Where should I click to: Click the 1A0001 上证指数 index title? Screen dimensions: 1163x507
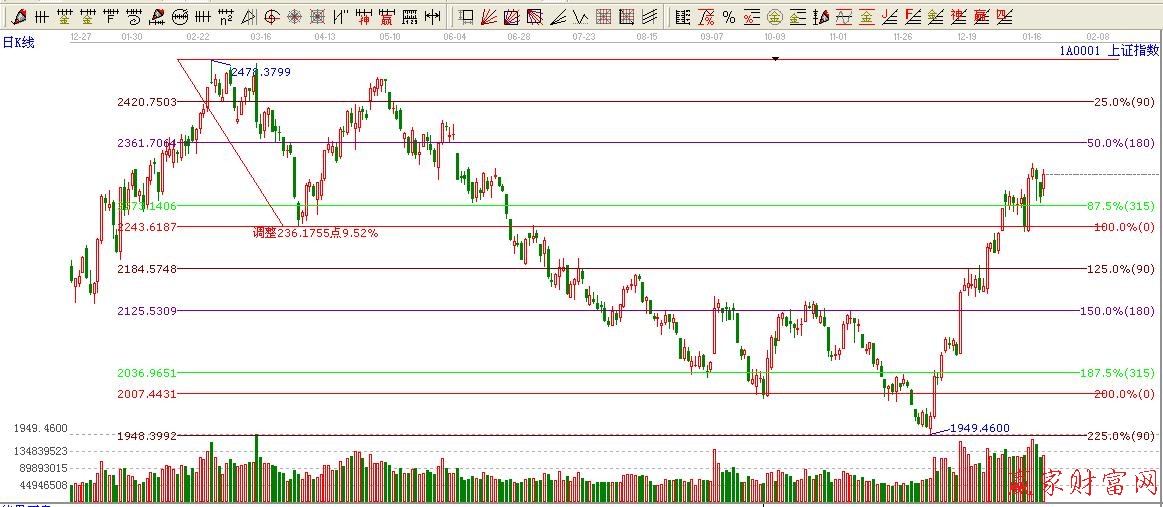tap(1107, 50)
